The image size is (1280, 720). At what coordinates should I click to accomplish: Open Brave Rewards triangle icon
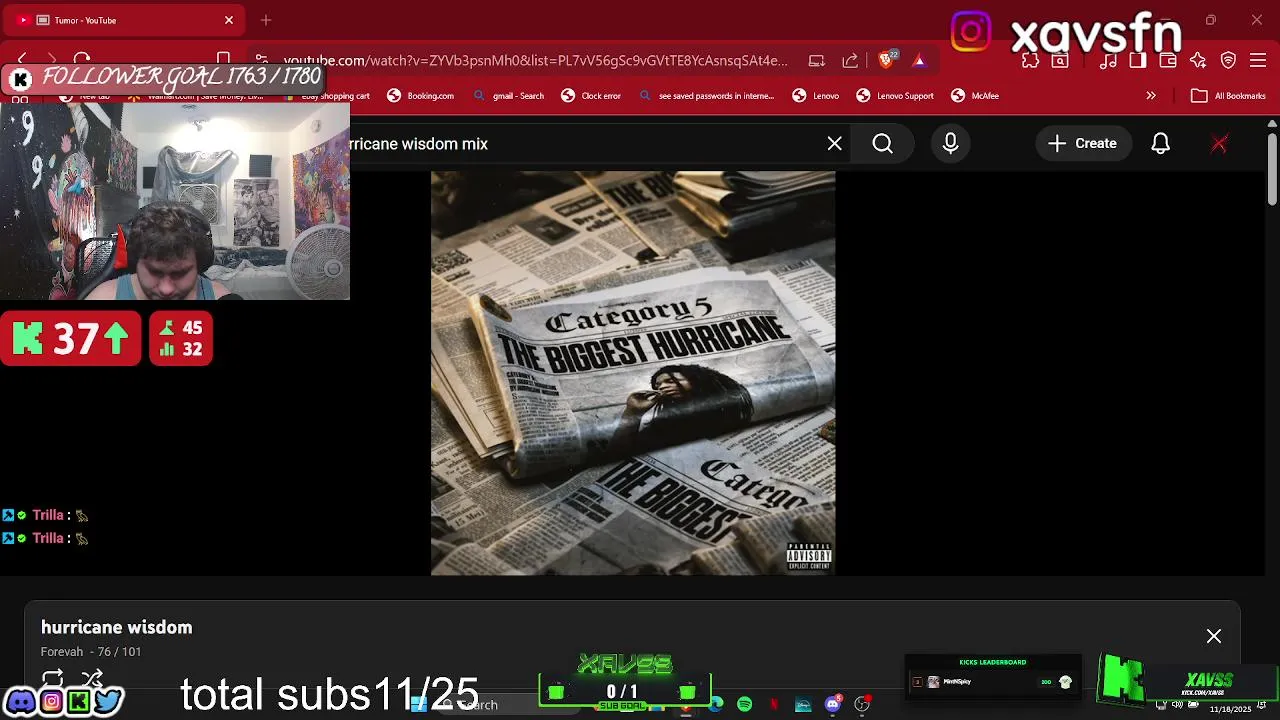click(919, 60)
